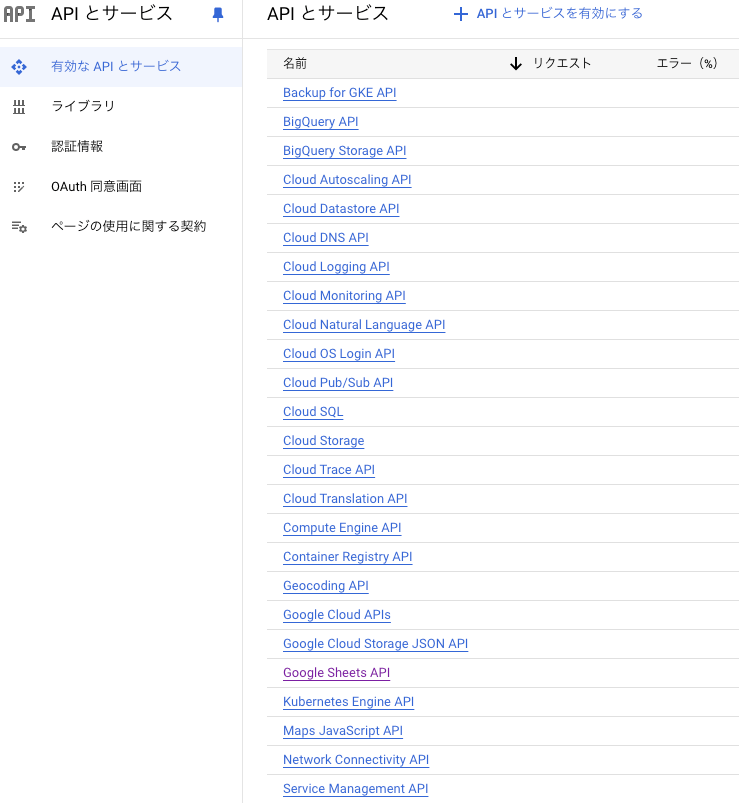Open Google Cloud Storage JSON API
Viewport: 739px width, 803px height.
coord(375,644)
